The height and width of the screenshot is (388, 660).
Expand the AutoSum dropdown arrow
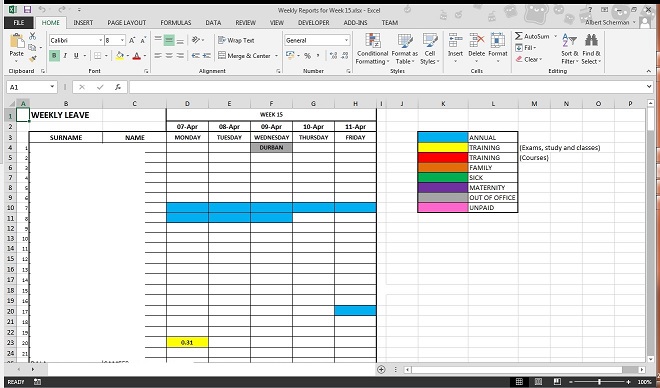(x=555, y=36)
